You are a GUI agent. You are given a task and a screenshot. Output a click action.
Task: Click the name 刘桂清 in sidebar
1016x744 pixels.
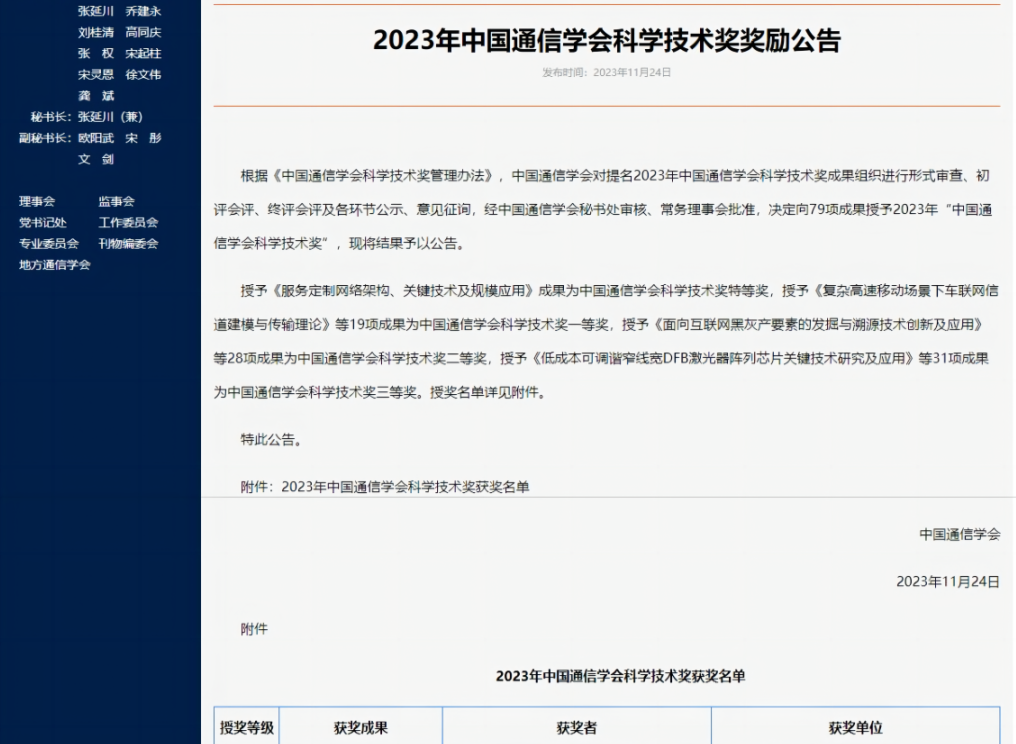(96, 32)
